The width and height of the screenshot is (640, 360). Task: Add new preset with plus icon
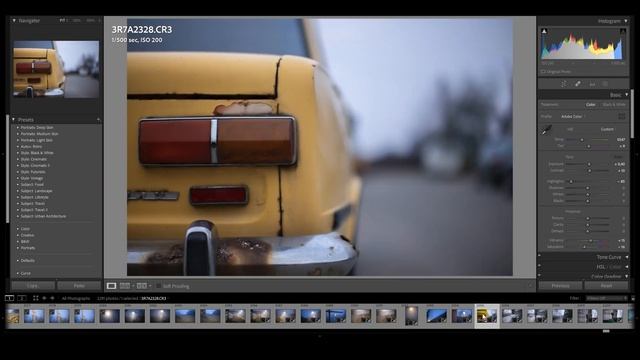point(98,120)
